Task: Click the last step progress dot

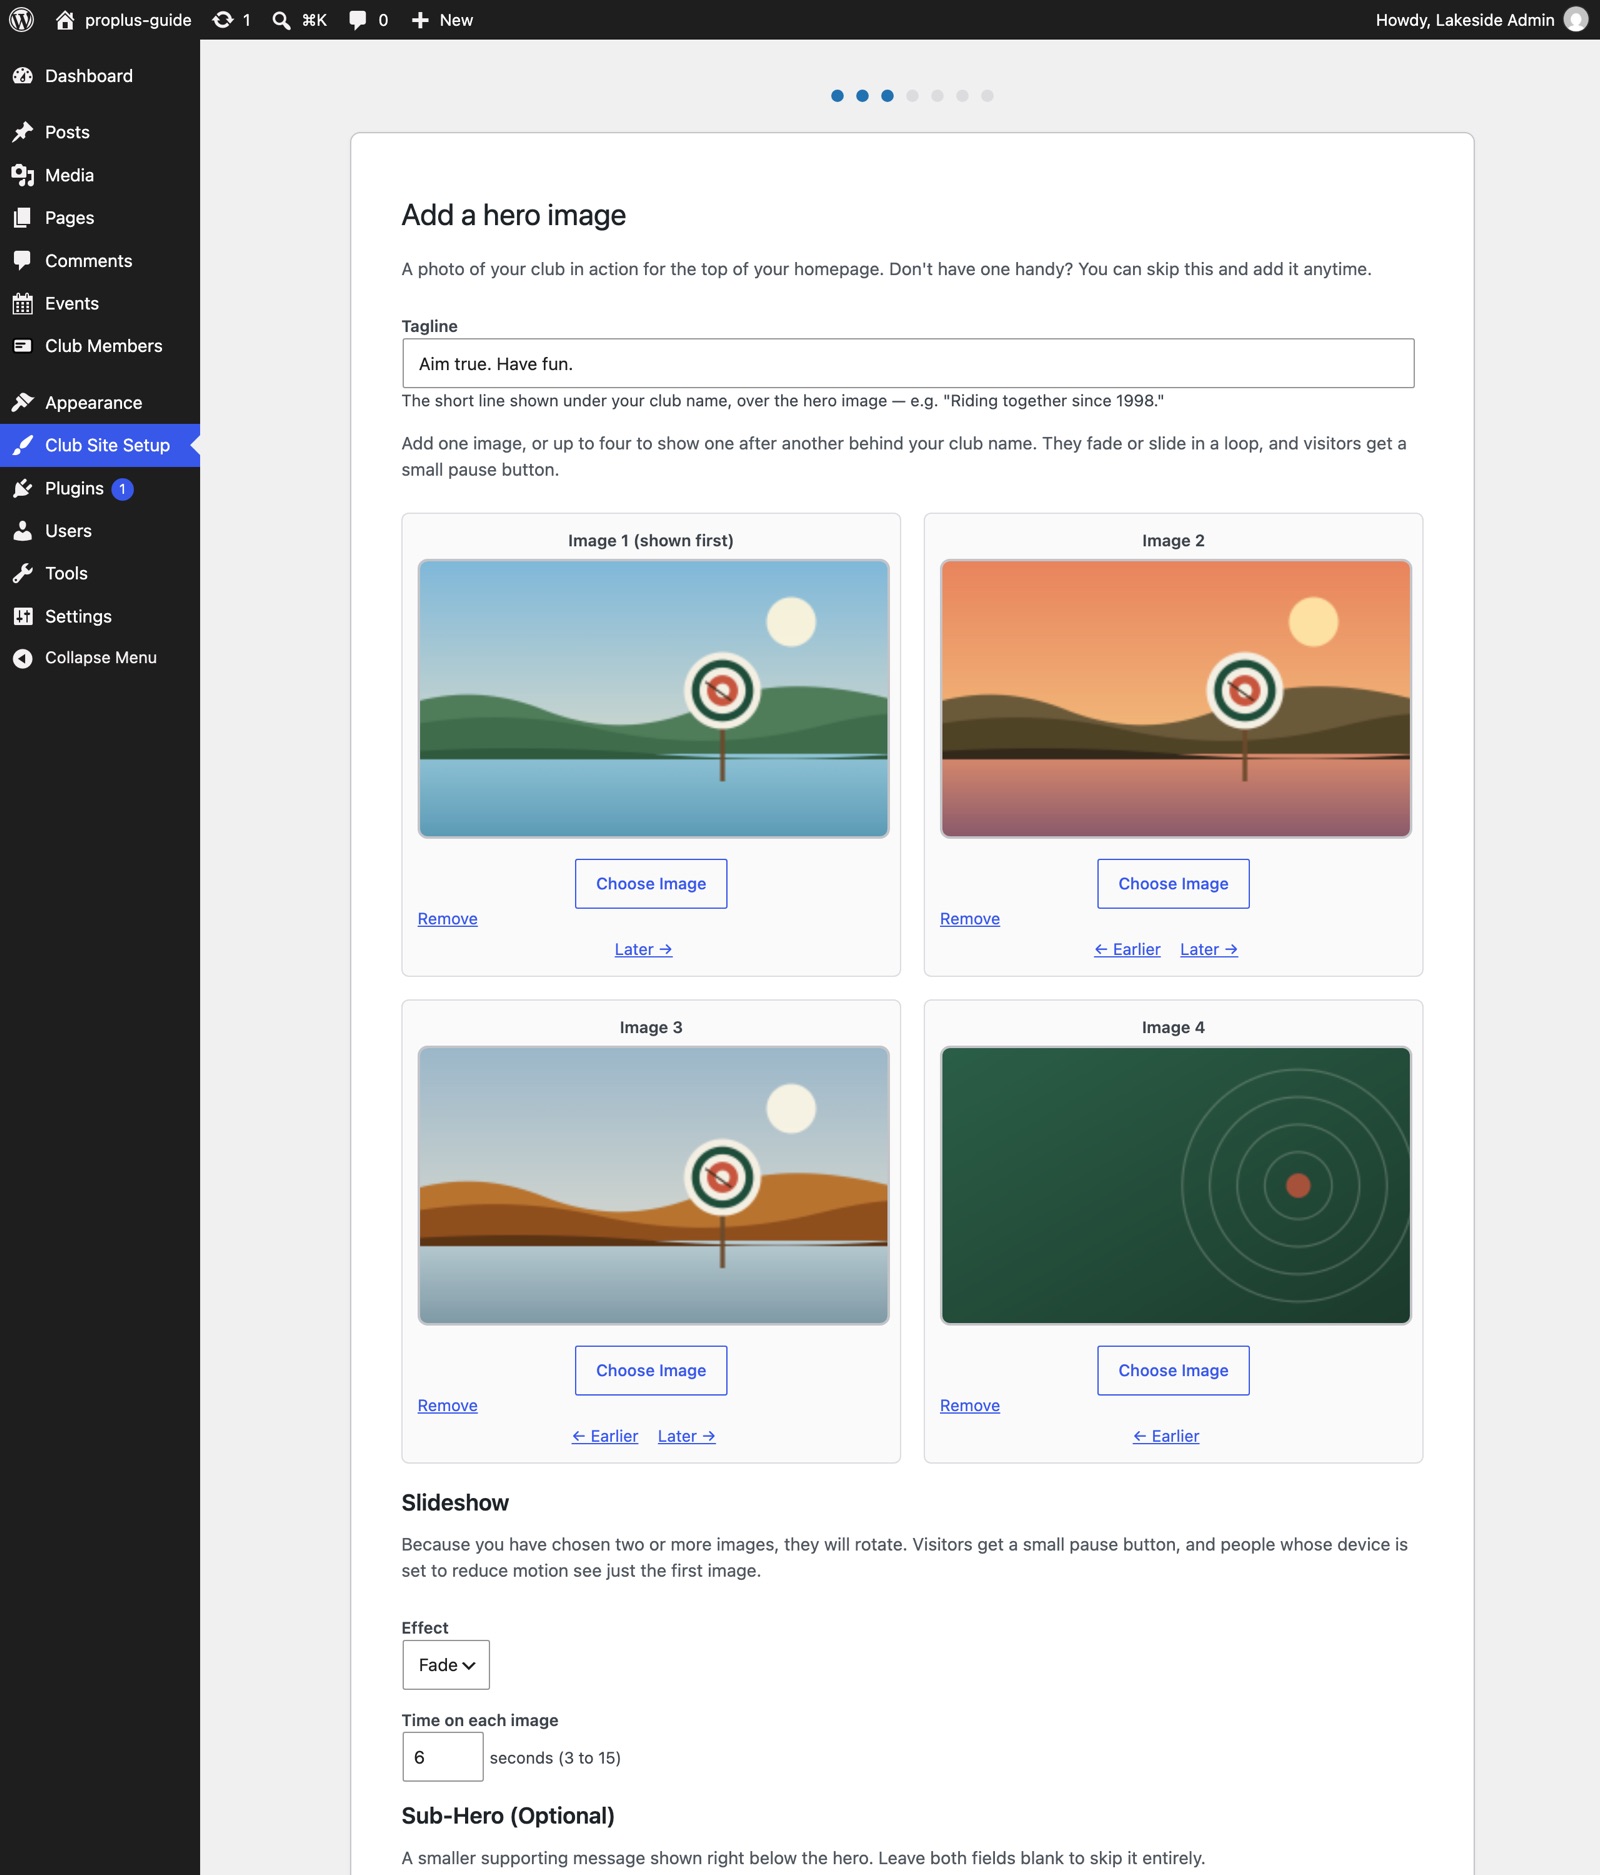Action: pyautogui.click(x=987, y=96)
